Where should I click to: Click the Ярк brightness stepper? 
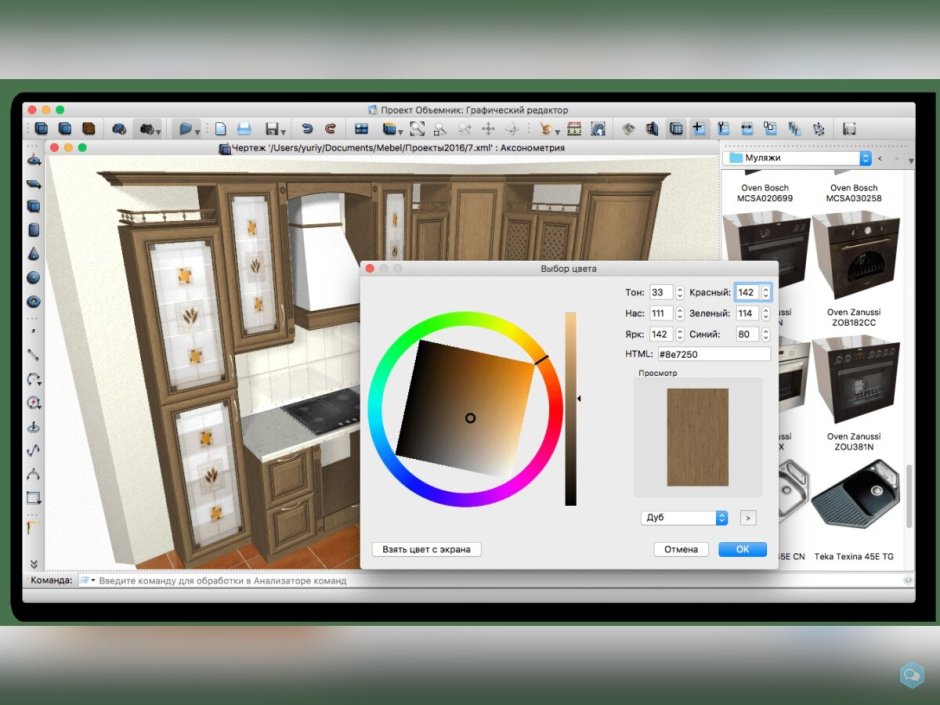click(x=680, y=334)
